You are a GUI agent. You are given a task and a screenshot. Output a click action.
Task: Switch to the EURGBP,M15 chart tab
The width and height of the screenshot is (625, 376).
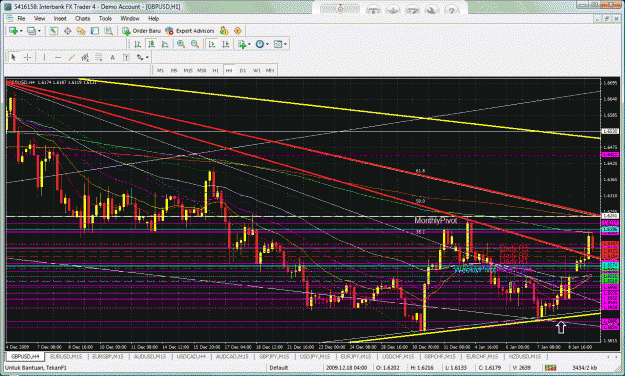[108, 356]
